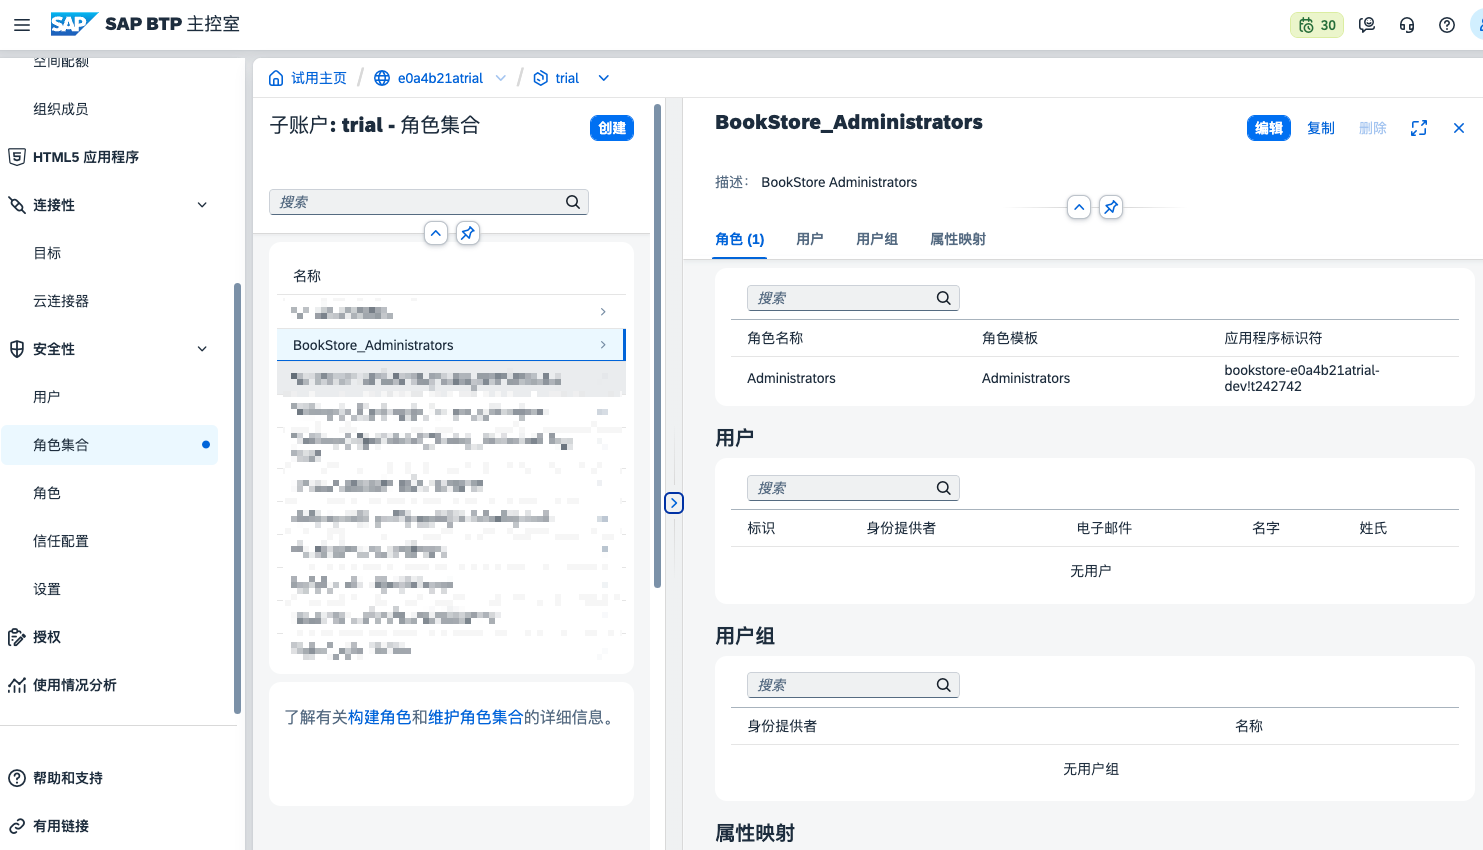This screenshot has height=850, width=1483.
Task: Click the role collection search field
Action: (420, 202)
